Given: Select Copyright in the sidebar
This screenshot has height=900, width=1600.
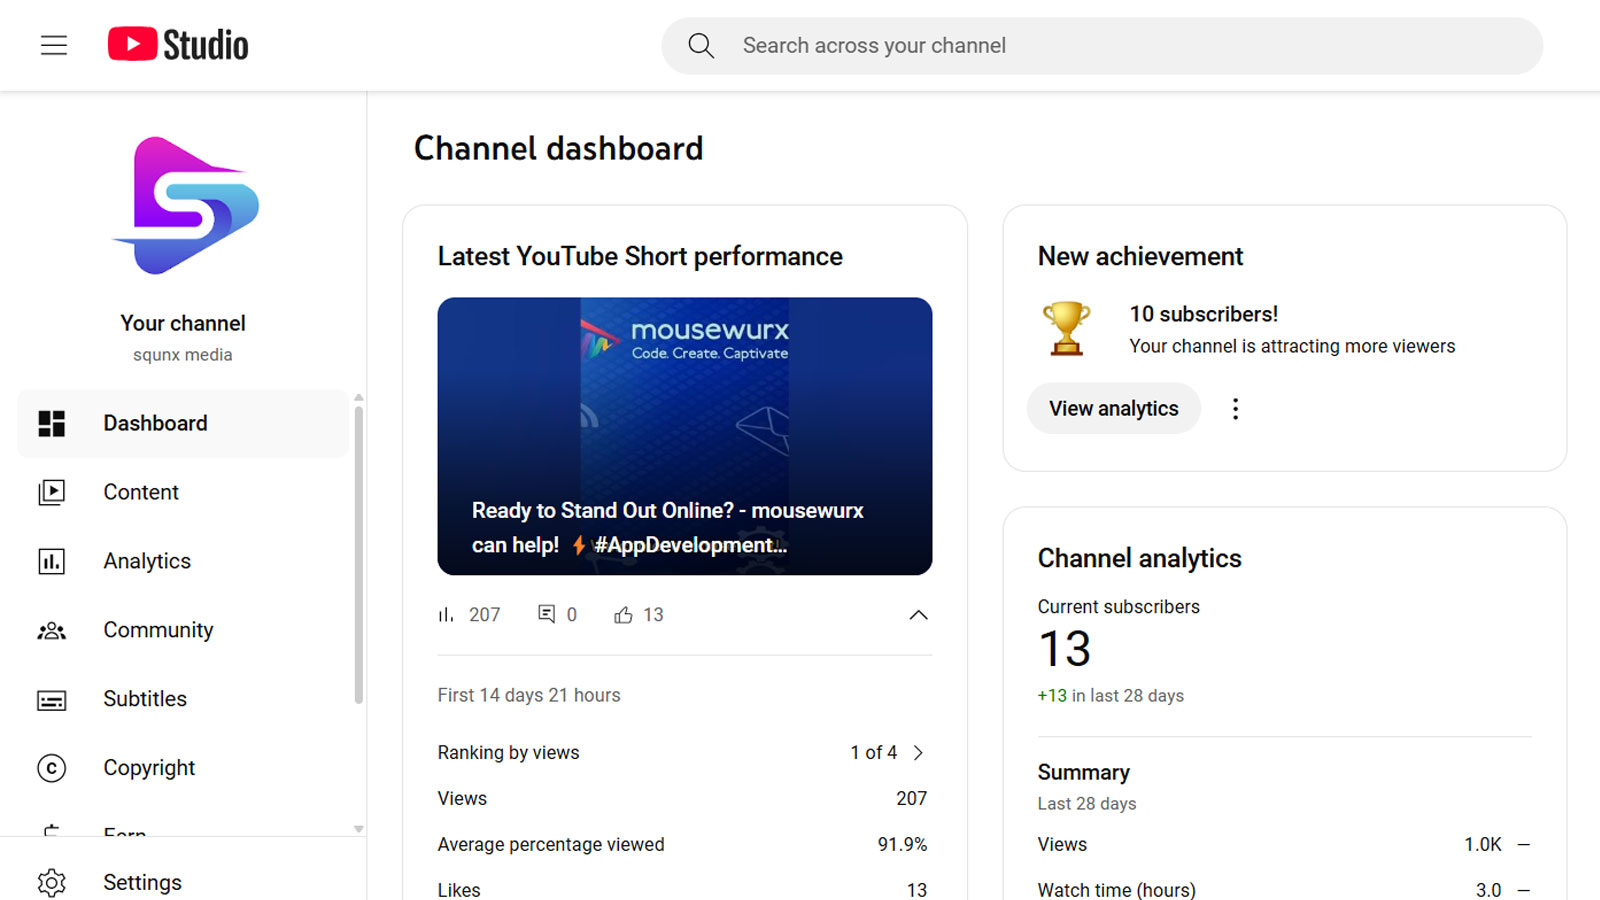Looking at the screenshot, I should point(183,768).
